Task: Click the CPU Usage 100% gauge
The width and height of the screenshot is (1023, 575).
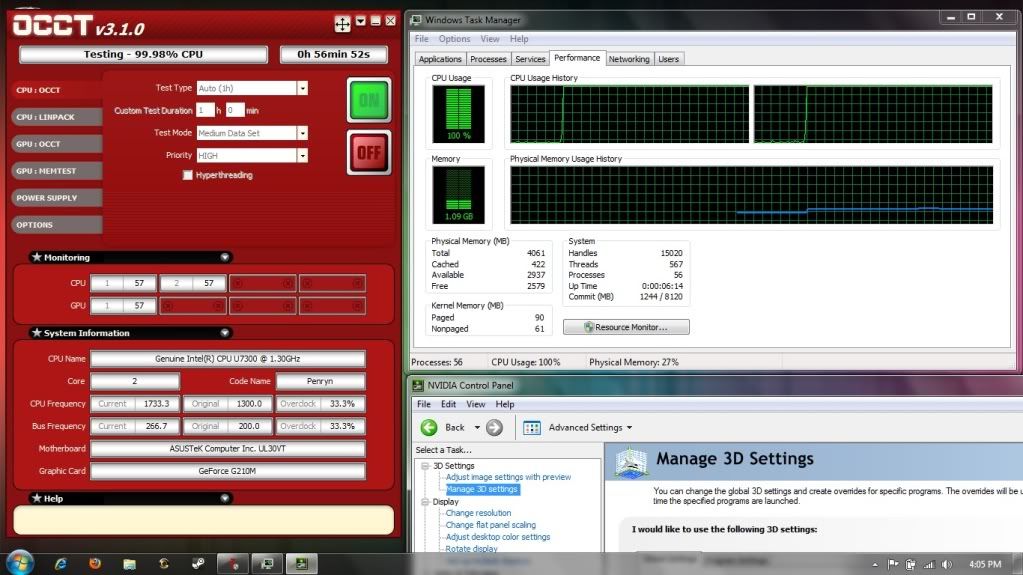Action: pyautogui.click(x=458, y=114)
